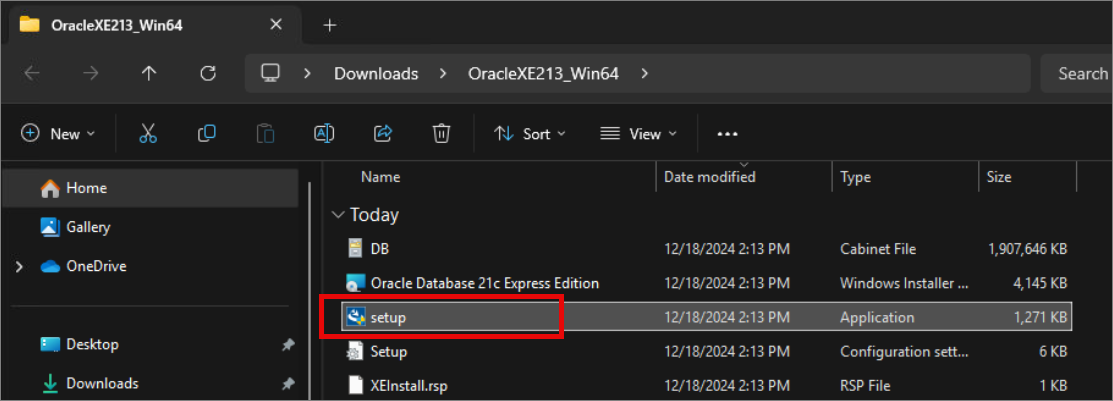1113x401 pixels.
Task: Click the Application type cell
Action: click(x=877, y=317)
